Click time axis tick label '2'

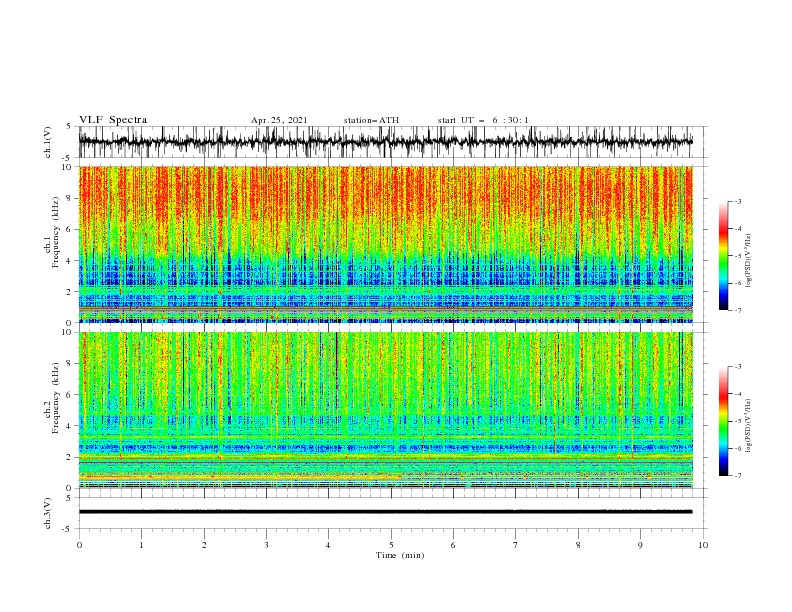click(x=204, y=545)
